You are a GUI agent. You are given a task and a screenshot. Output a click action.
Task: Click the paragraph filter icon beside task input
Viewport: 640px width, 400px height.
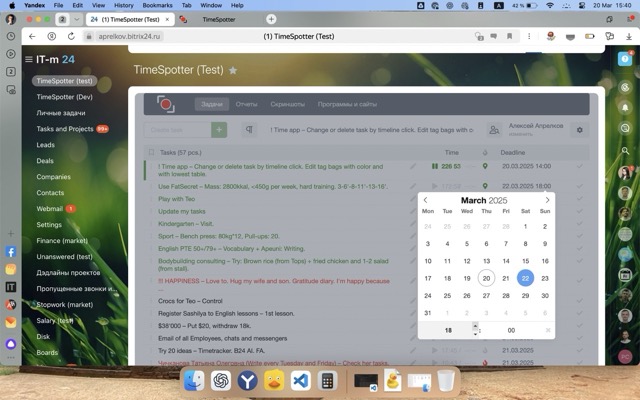[250, 130]
